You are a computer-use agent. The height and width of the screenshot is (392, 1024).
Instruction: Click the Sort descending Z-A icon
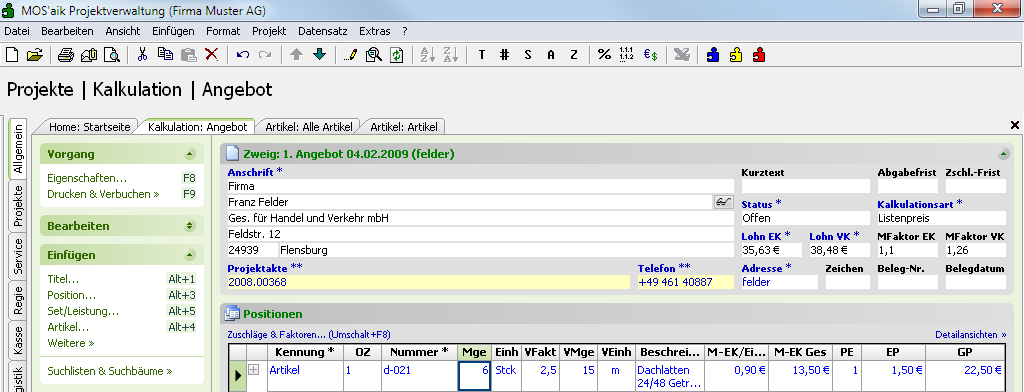tap(451, 55)
